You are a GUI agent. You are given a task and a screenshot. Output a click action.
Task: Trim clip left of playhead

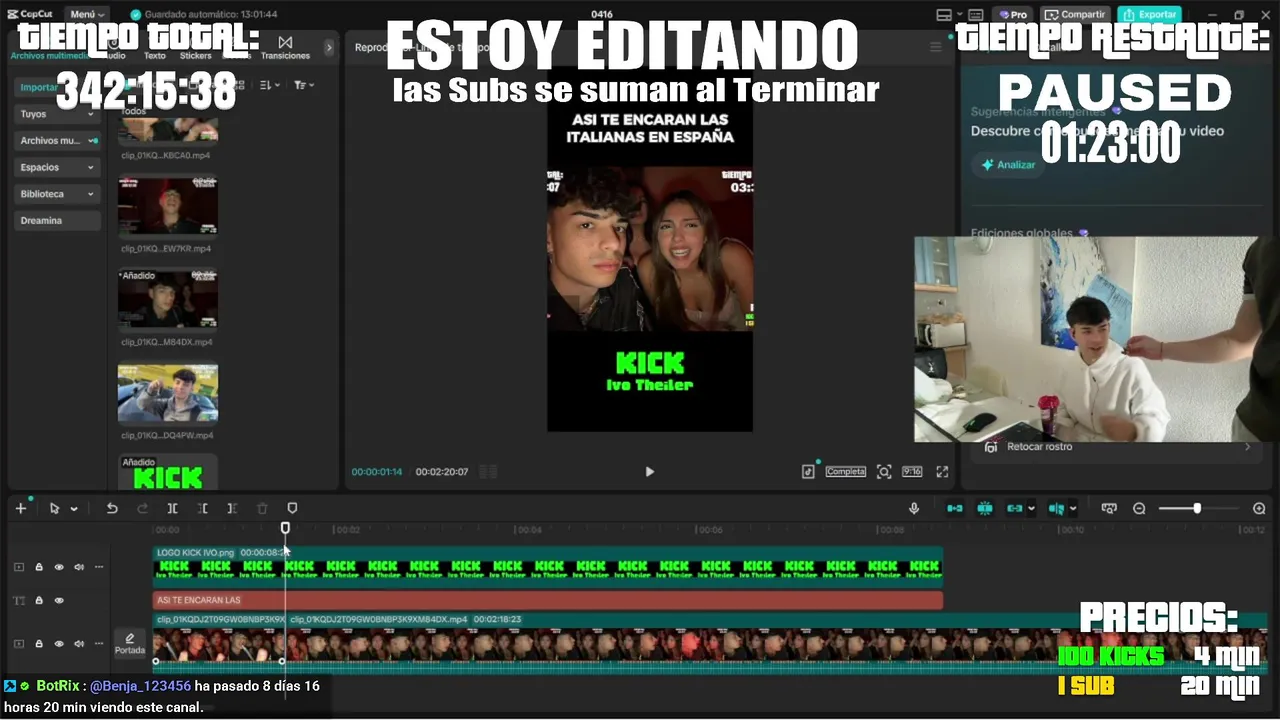click(x=202, y=508)
